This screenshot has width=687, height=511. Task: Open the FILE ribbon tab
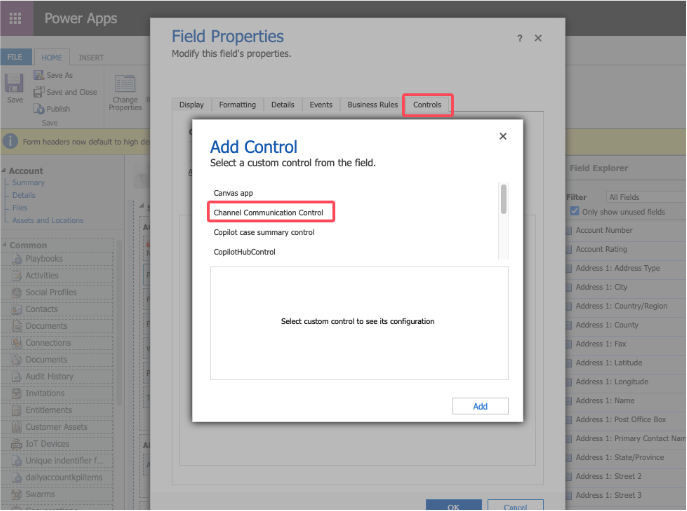(15, 57)
